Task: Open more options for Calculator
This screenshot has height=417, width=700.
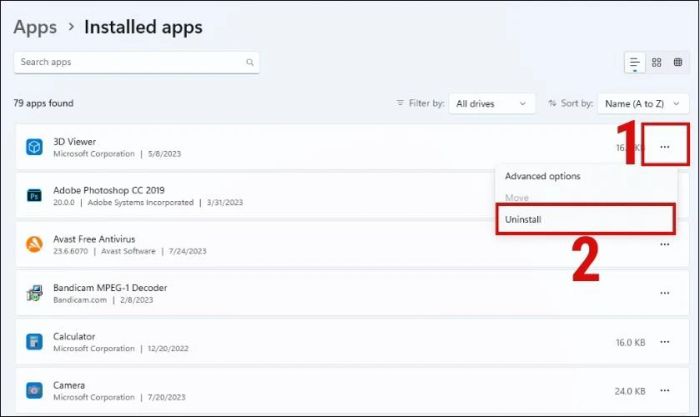Action: (x=664, y=342)
